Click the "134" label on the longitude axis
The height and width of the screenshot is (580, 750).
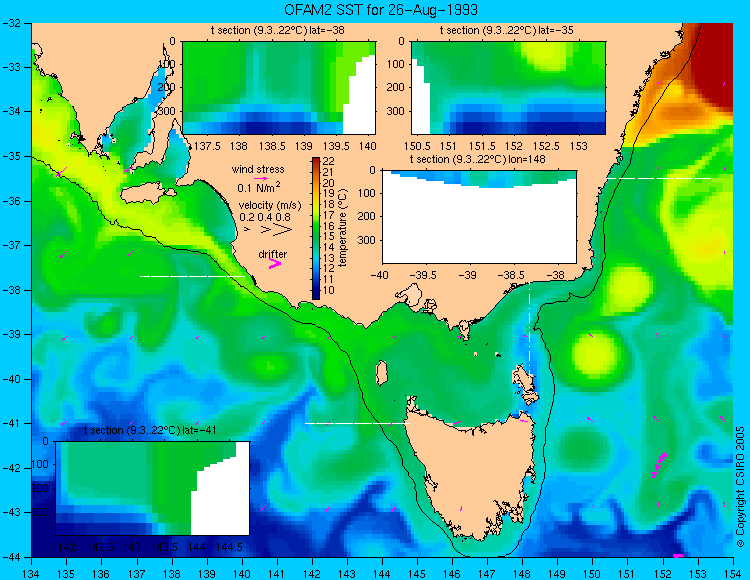pos(32,574)
